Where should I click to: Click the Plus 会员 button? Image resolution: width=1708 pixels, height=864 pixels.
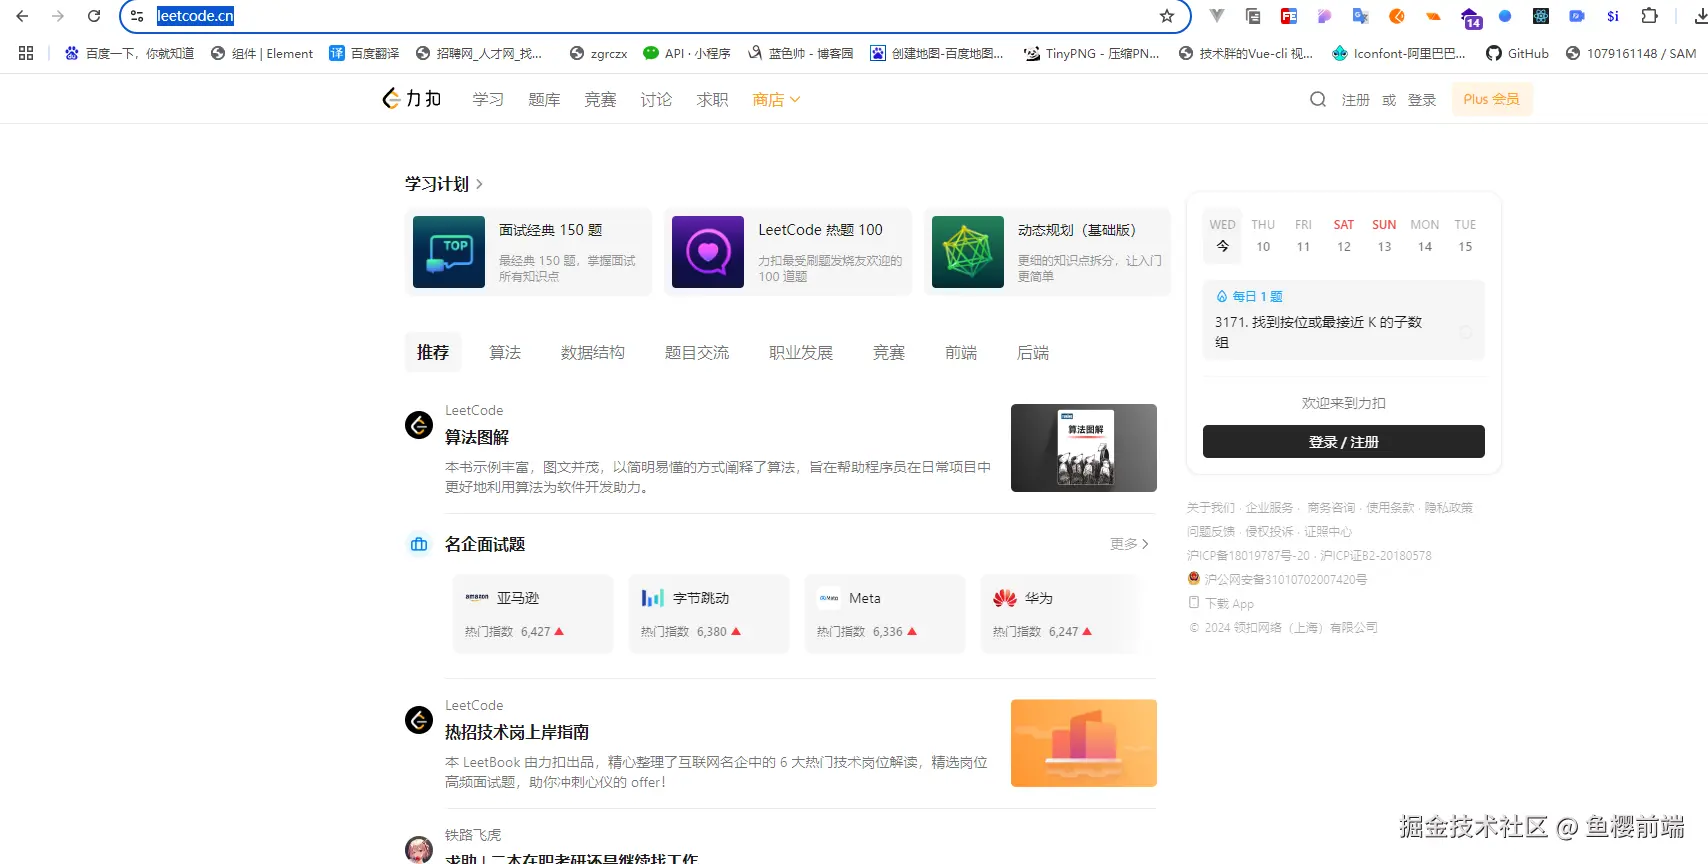click(x=1491, y=99)
